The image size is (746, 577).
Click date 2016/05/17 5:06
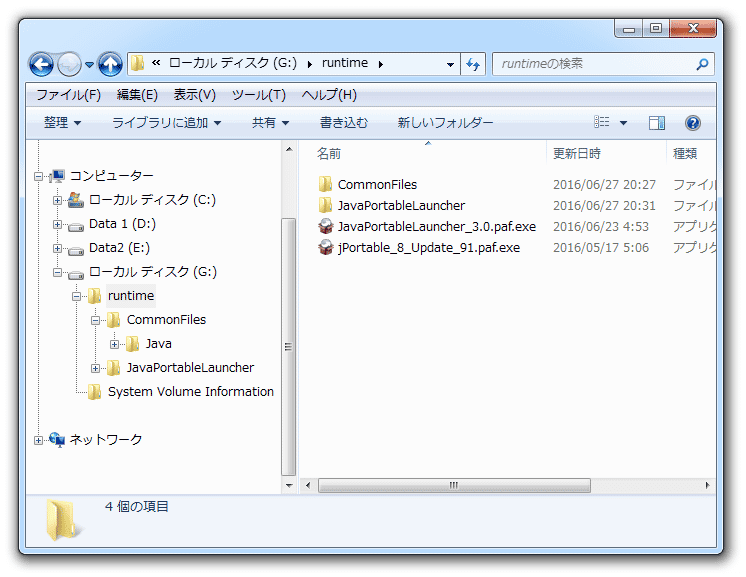click(601, 248)
